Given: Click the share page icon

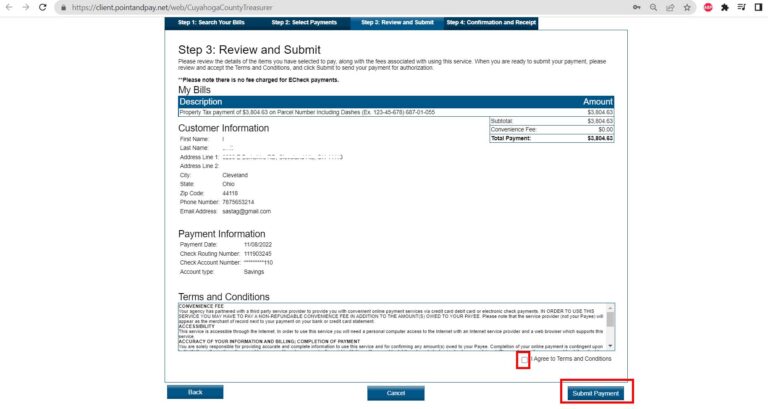Looking at the screenshot, I should tap(670, 7).
